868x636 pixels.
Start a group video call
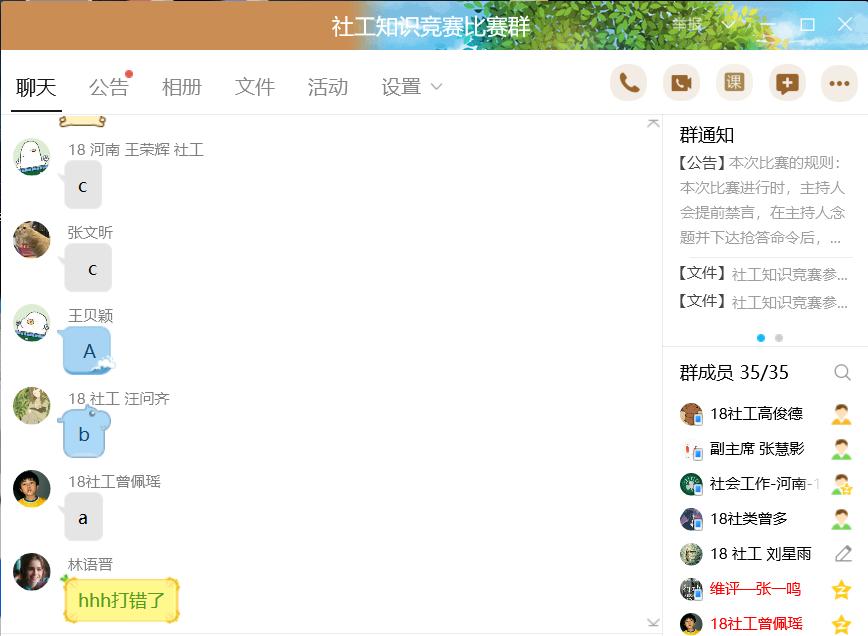click(x=681, y=83)
